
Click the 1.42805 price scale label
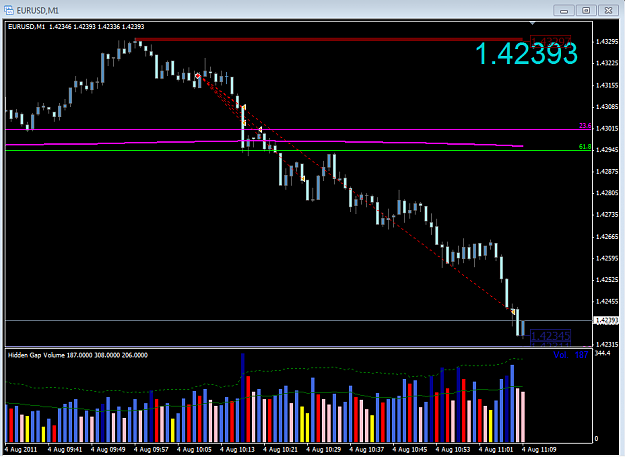pyautogui.click(x=607, y=193)
